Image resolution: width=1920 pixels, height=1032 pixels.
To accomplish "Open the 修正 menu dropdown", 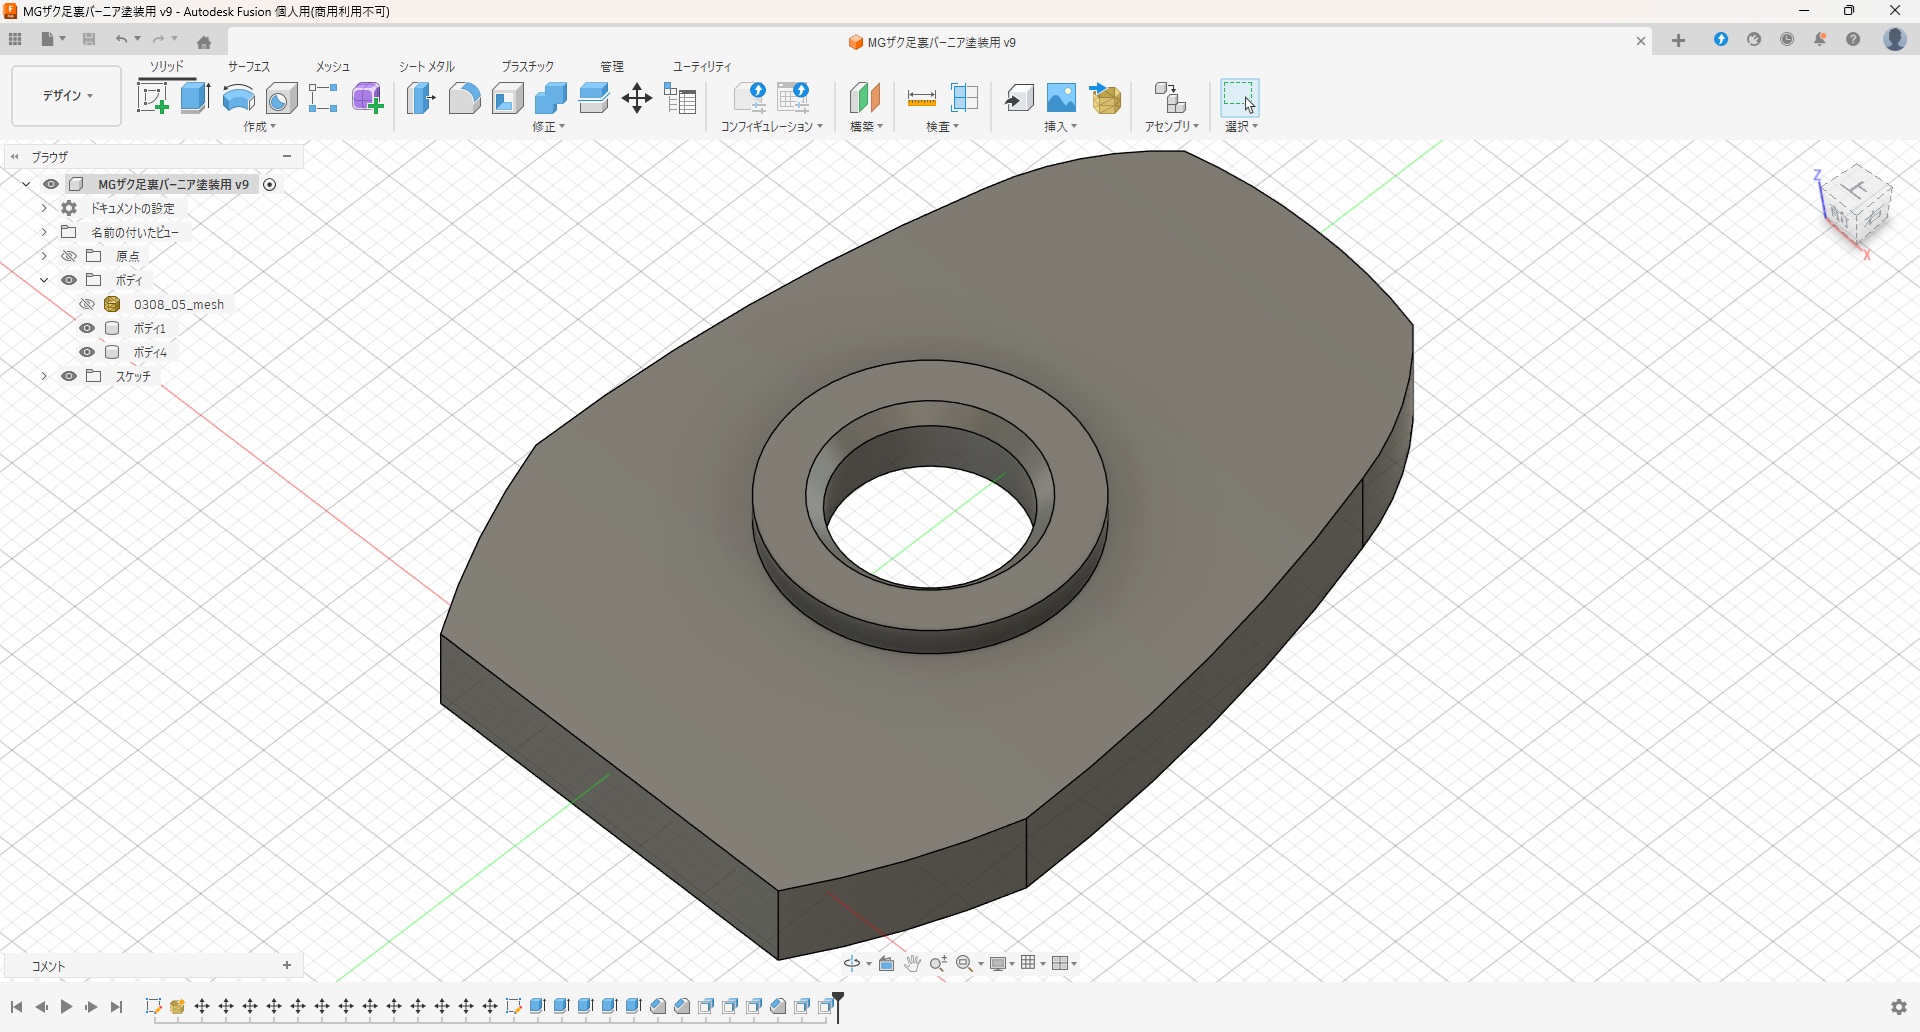I will pos(549,127).
